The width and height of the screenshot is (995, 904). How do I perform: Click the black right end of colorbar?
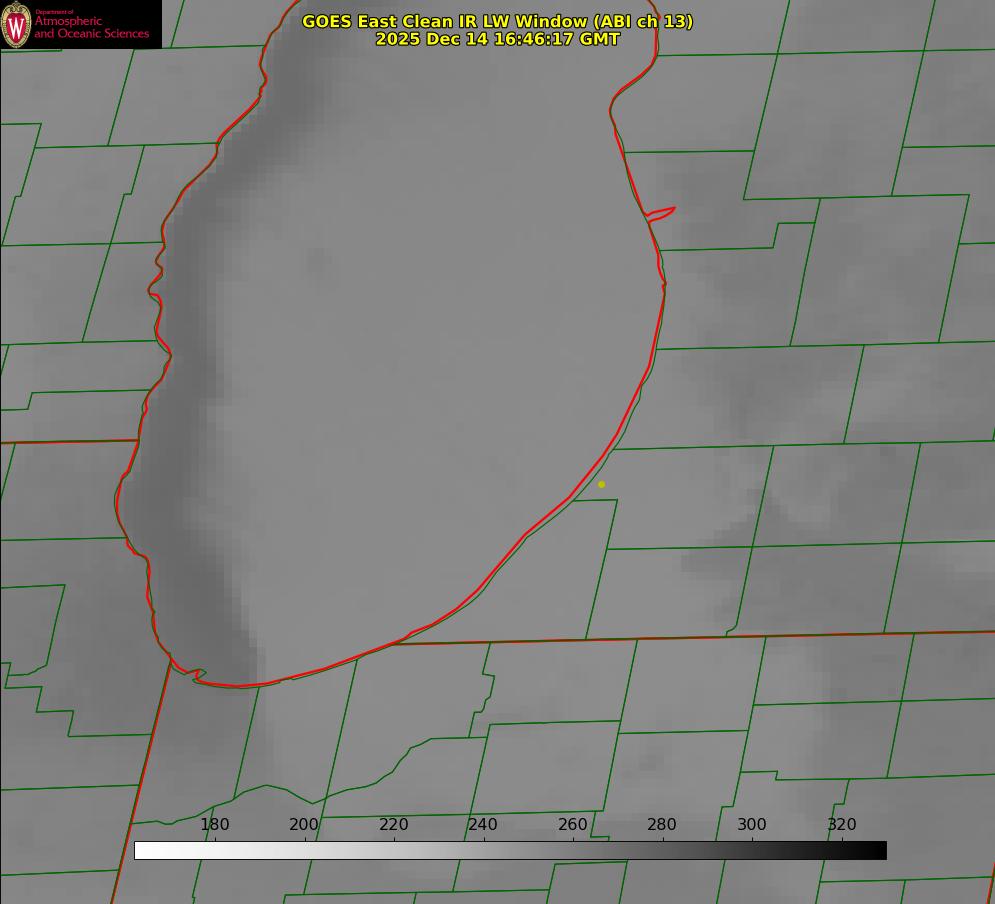879,850
